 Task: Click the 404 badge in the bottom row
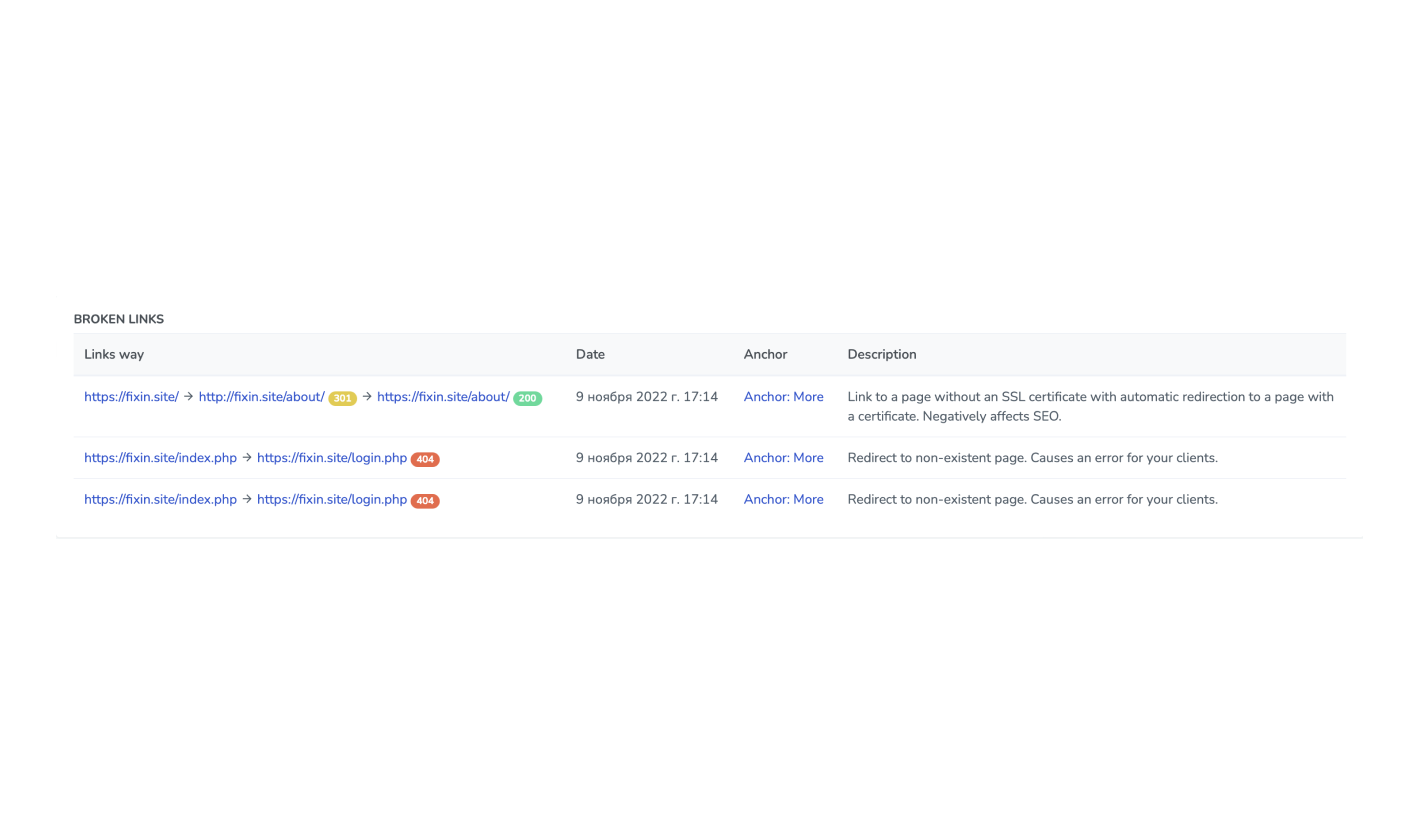tap(425, 501)
